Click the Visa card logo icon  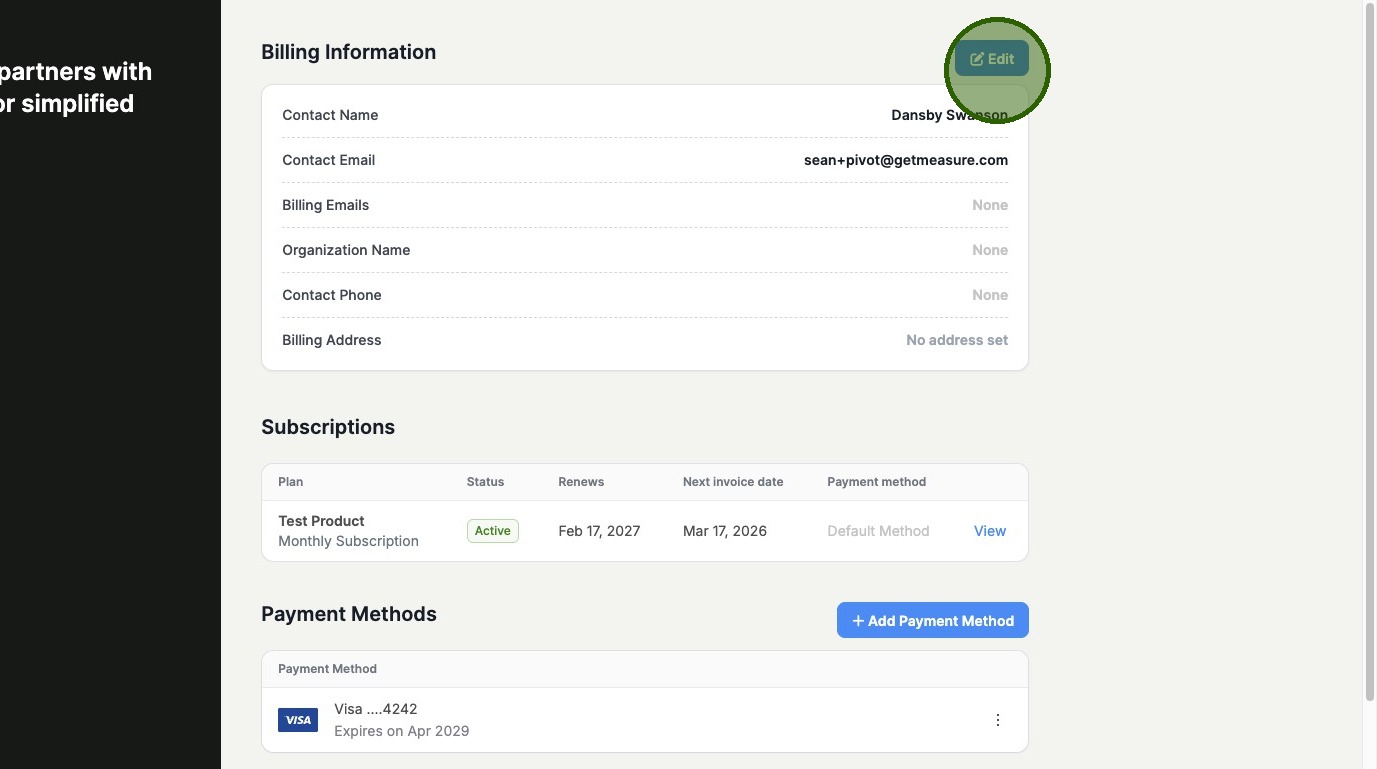coord(298,720)
